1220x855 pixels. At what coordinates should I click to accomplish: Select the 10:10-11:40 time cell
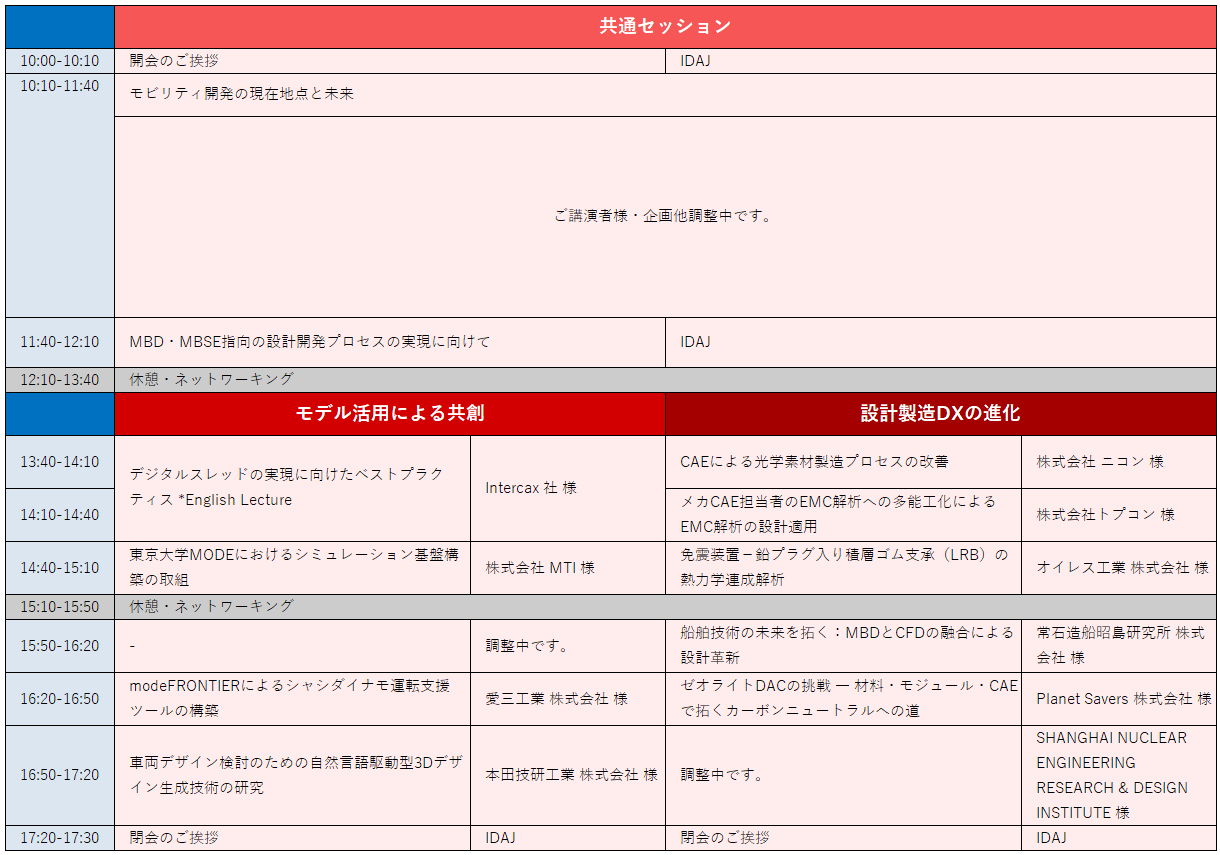point(60,196)
